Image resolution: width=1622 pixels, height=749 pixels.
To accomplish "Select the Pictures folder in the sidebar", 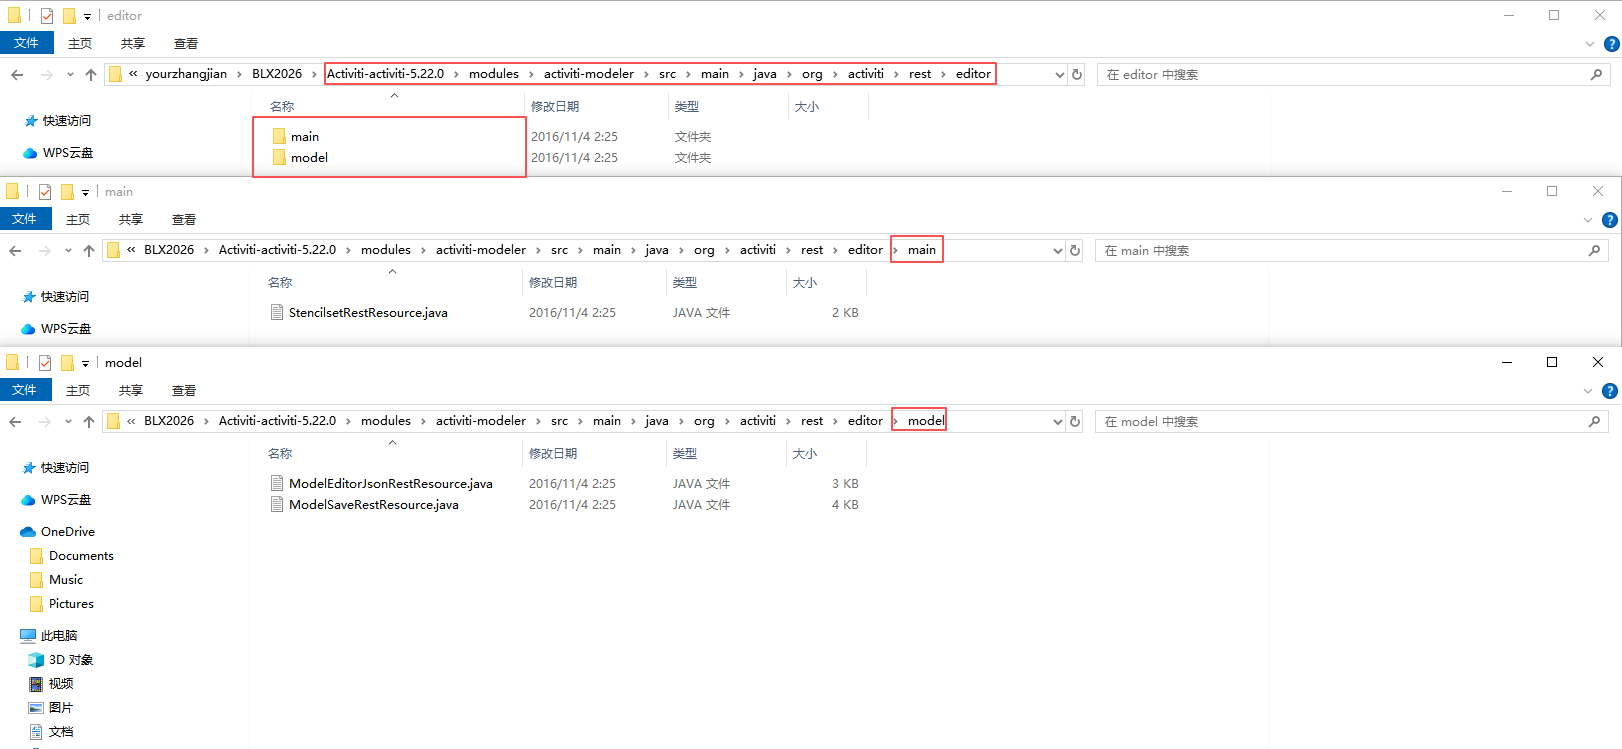I will tap(71, 604).
